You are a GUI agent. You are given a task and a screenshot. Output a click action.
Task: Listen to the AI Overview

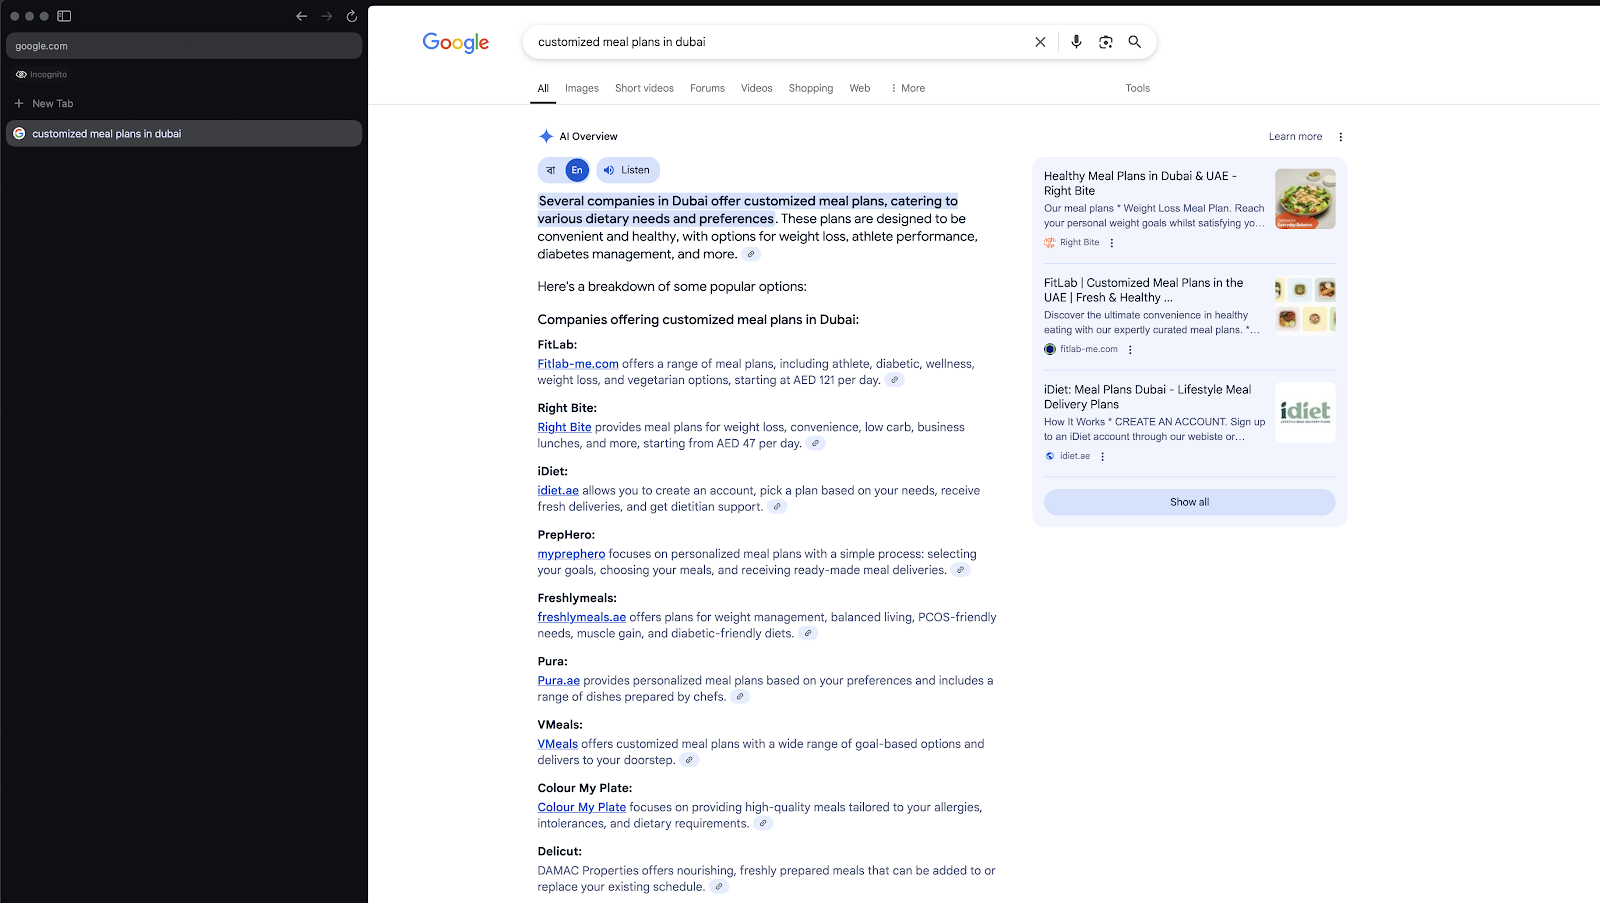pos(628,170)
